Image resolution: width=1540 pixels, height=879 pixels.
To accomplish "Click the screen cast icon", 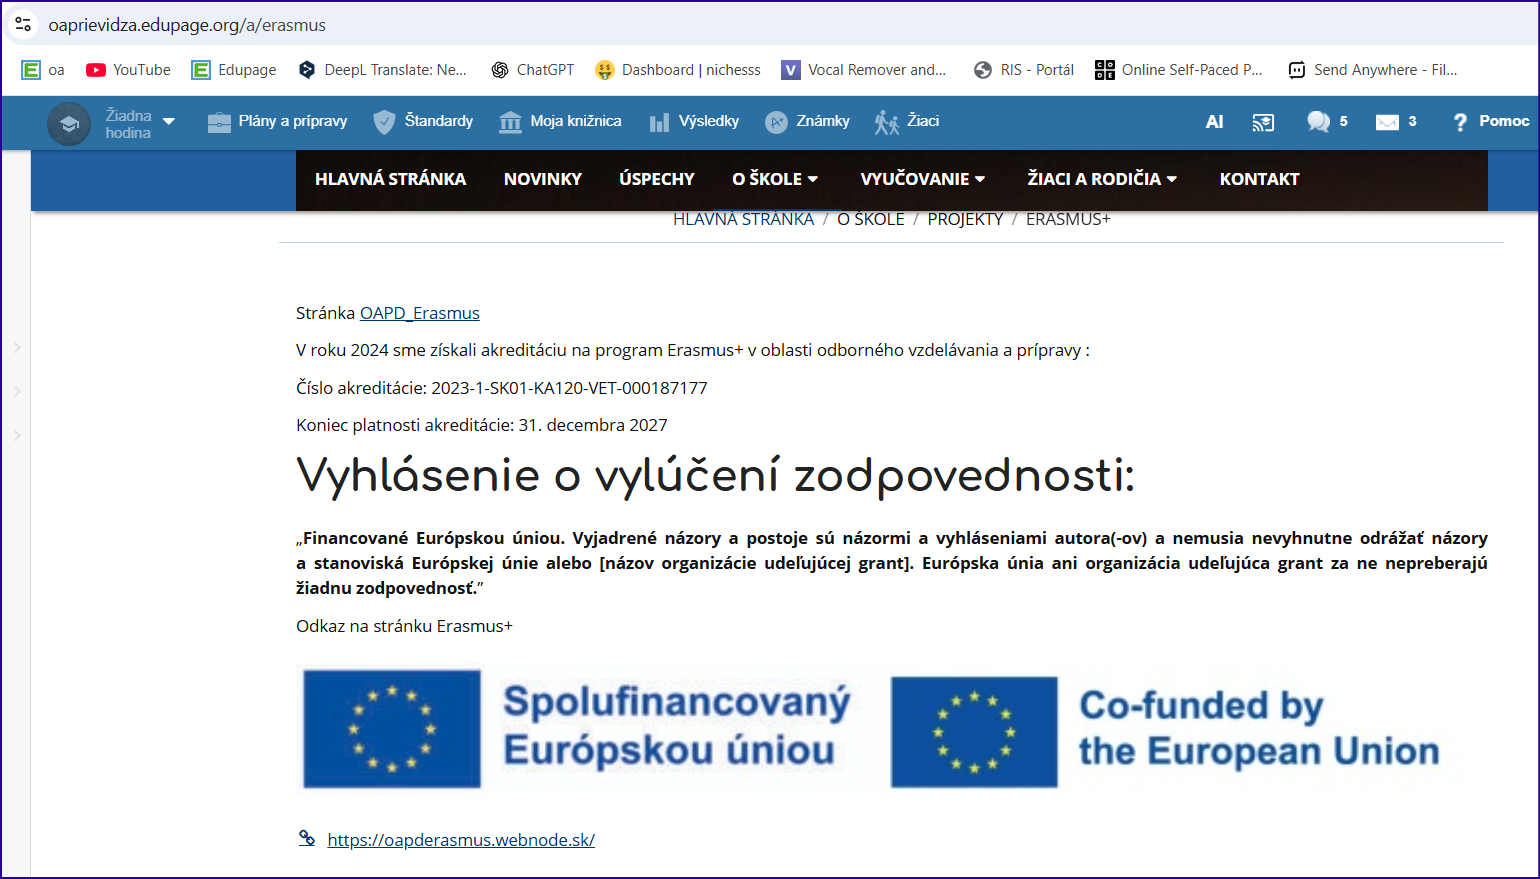I will (1263, 122).
